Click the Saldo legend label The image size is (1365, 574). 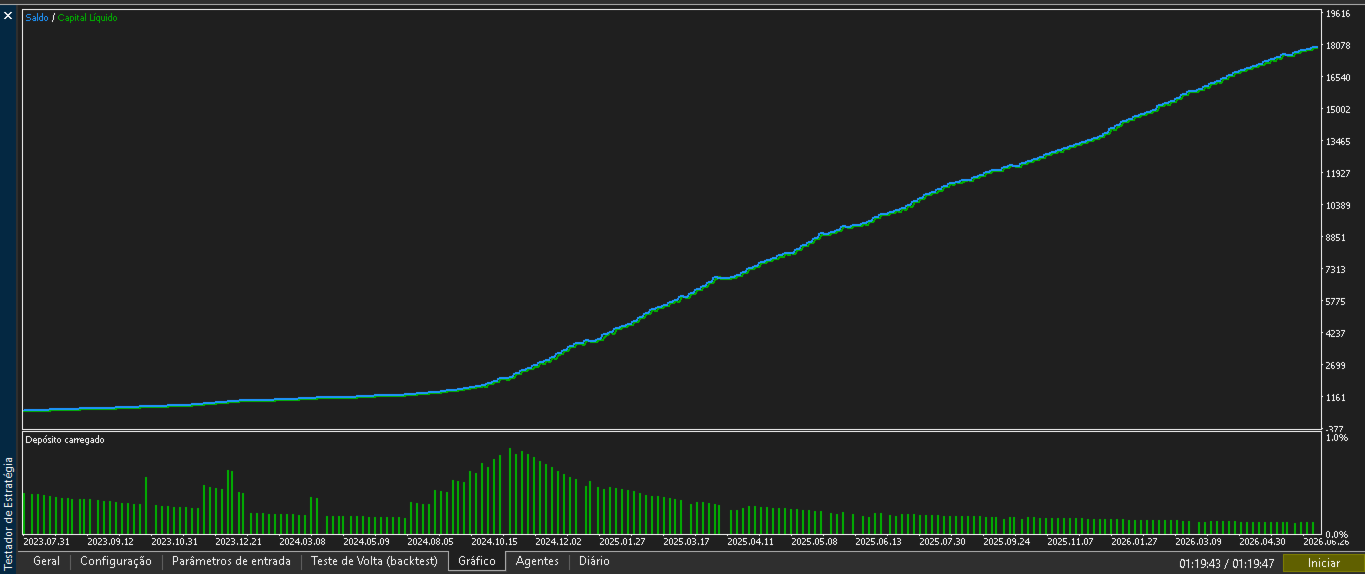pyautogui.click(x=36, y=18)
